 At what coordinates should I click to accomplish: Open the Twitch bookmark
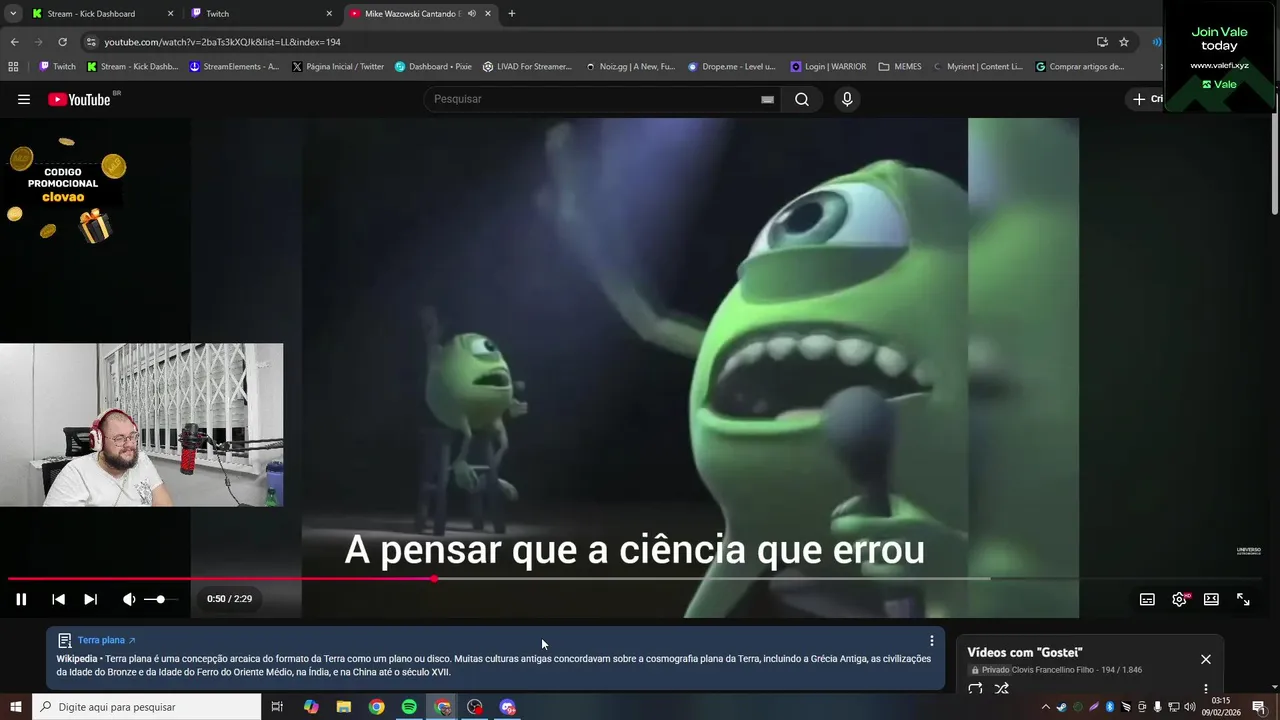[57, 67]
